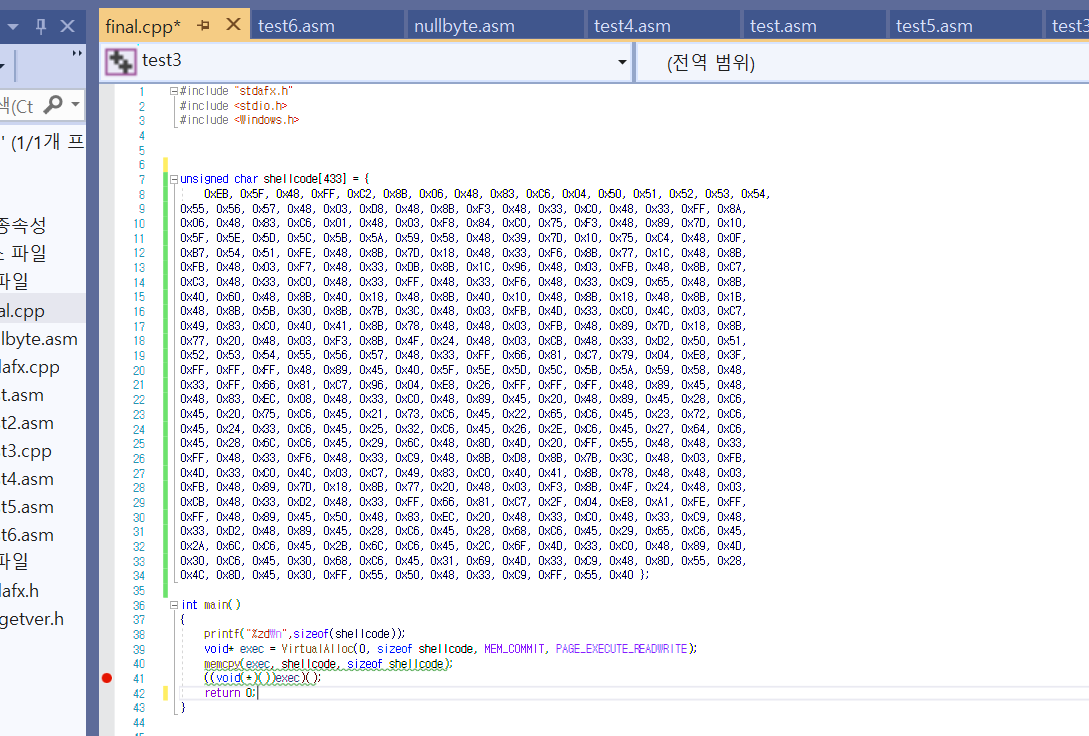Screen dimensions: 1089x736
Task: Collapse the main function block
Action: (174, 605)
